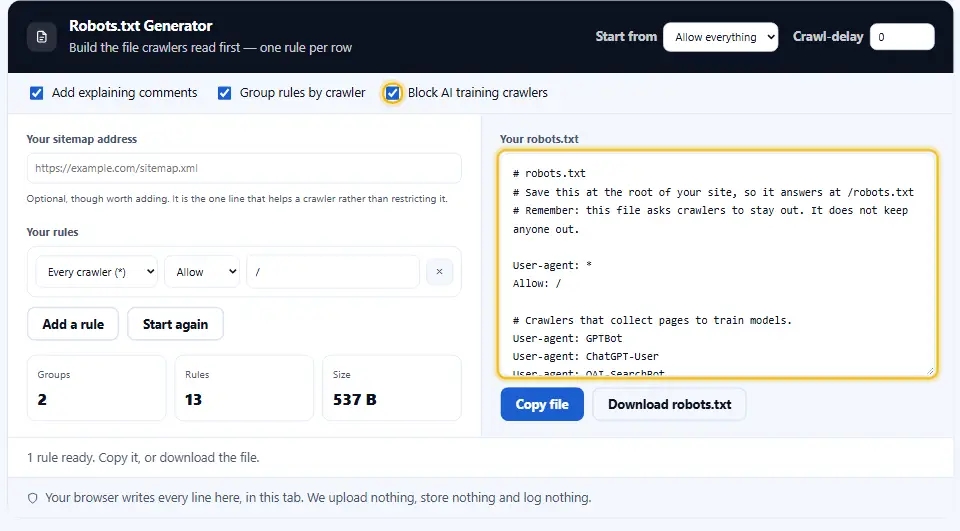Open the Every crawler (*) dropdown
This screenshot has height=531, width=960.
(97, 272)
